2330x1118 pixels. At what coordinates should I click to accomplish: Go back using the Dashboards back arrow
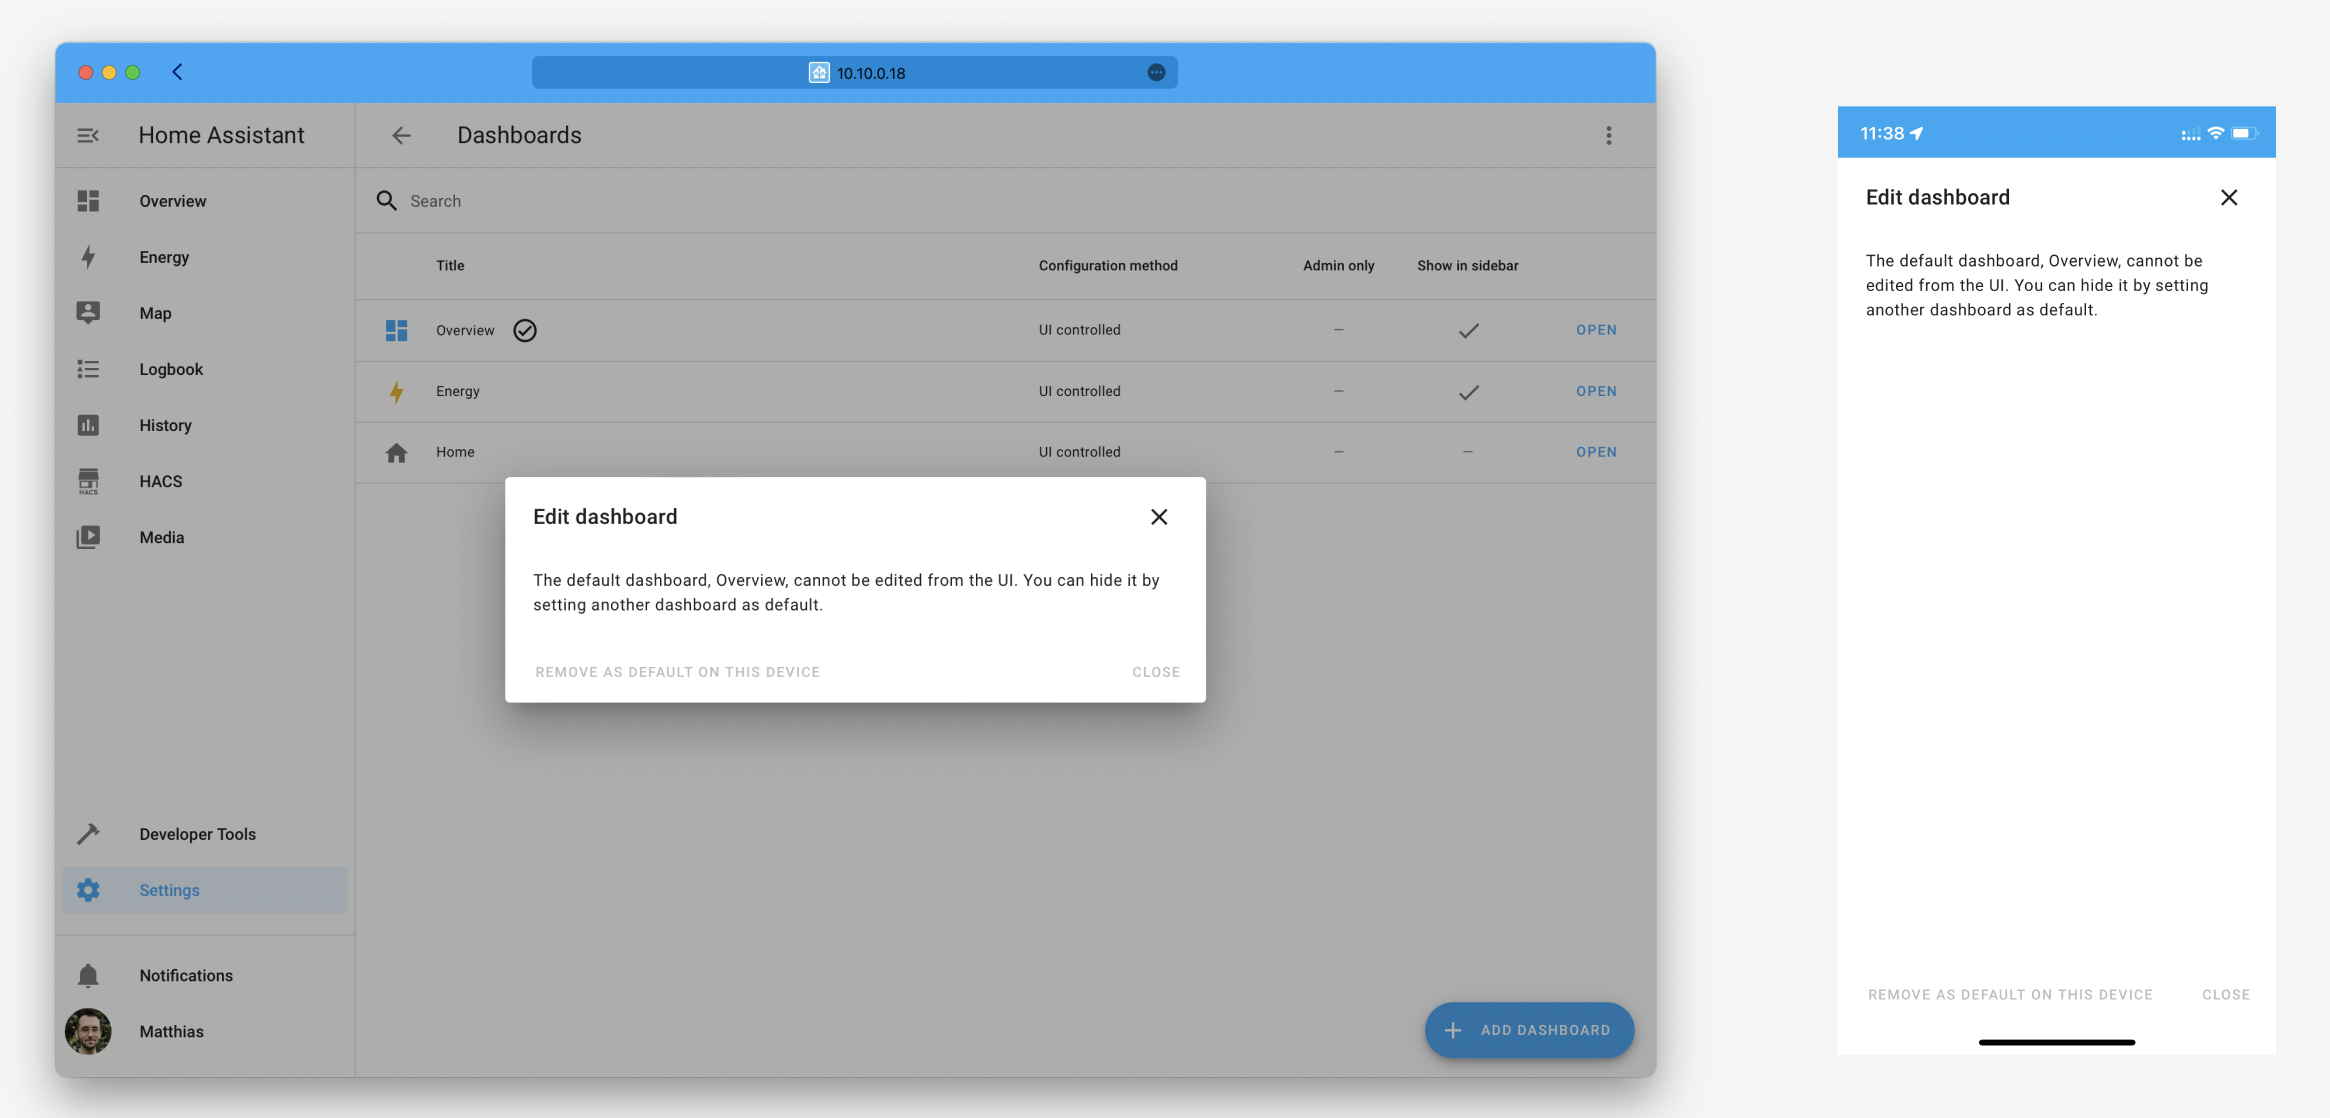401,135
